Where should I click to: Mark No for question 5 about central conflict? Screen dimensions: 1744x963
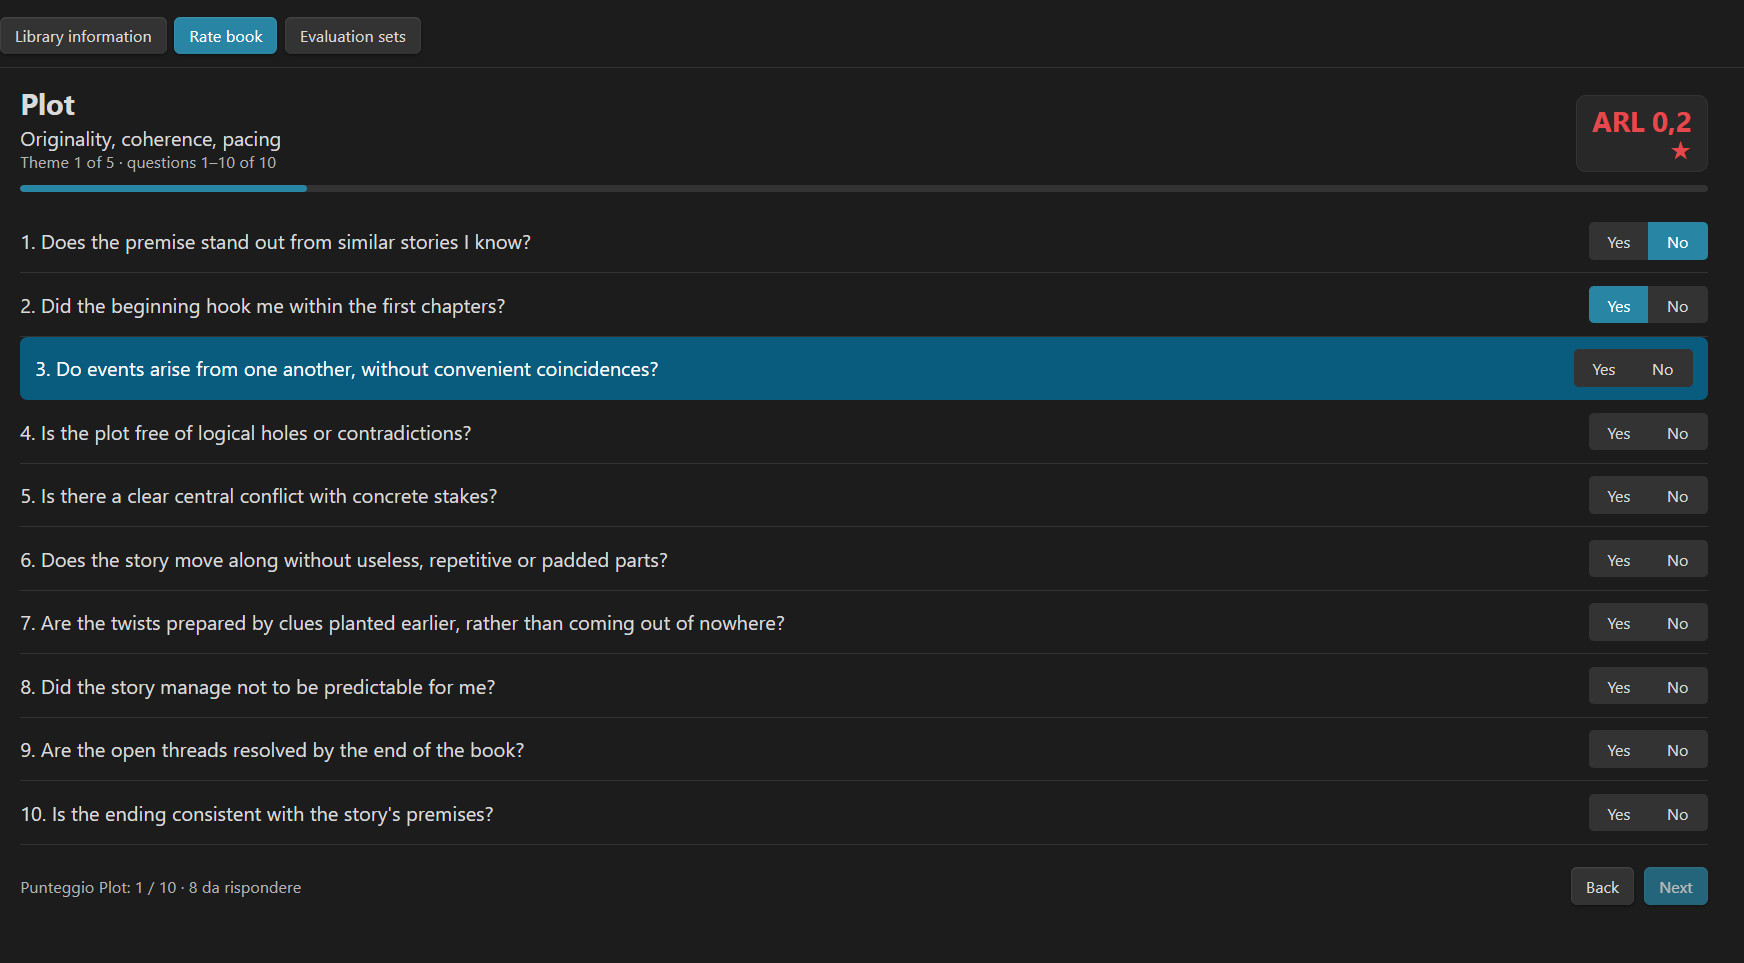pyautogui.click(x=1677, y=496)
